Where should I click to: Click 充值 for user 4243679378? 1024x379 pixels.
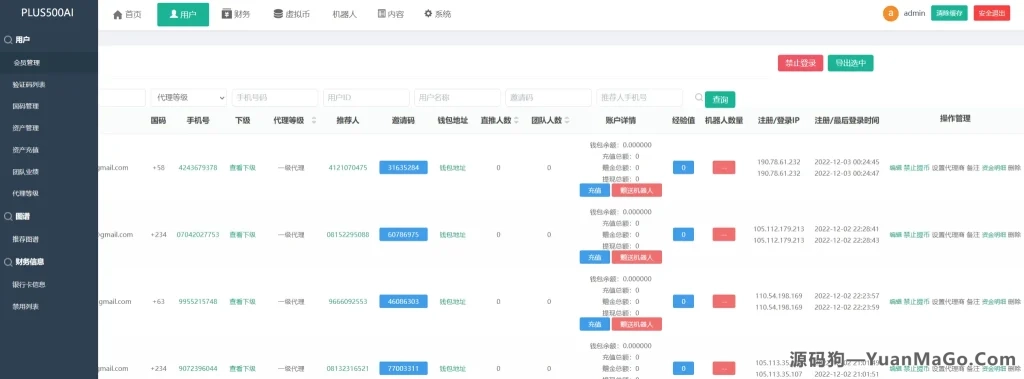(594, 190)
